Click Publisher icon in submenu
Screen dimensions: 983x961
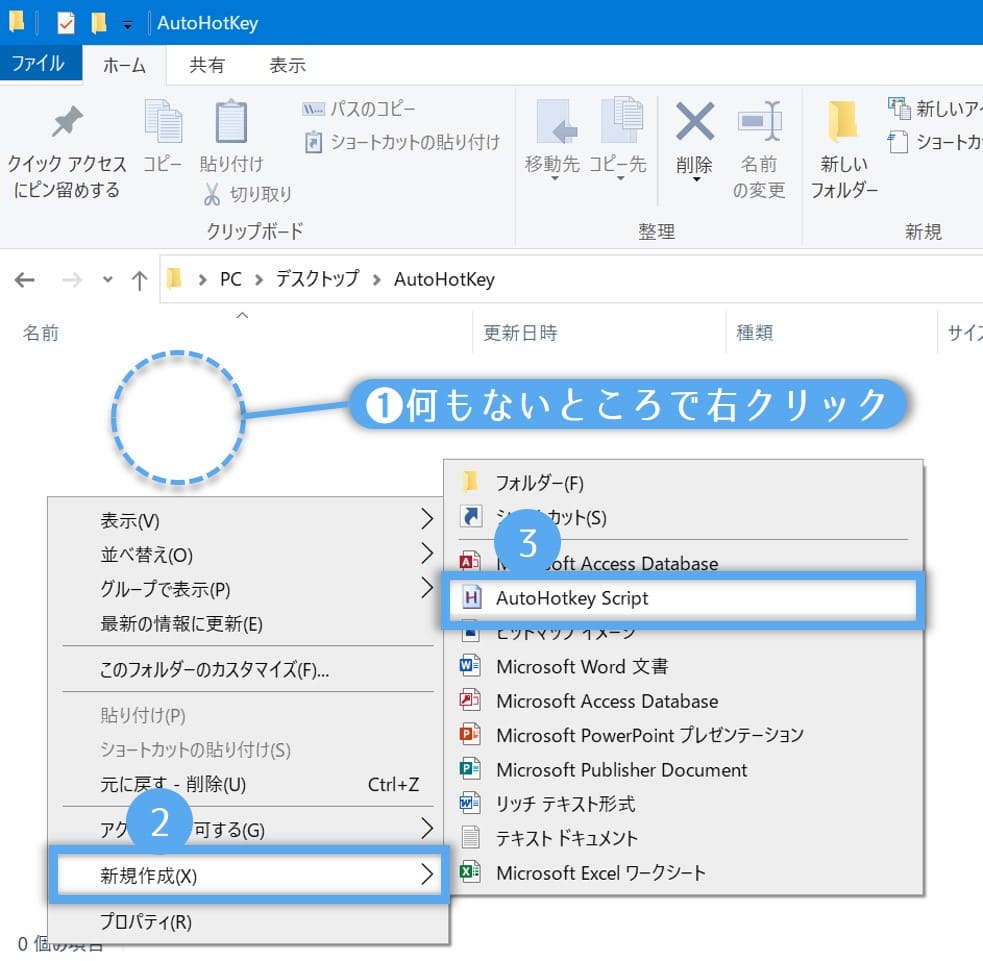click(470, 769)
